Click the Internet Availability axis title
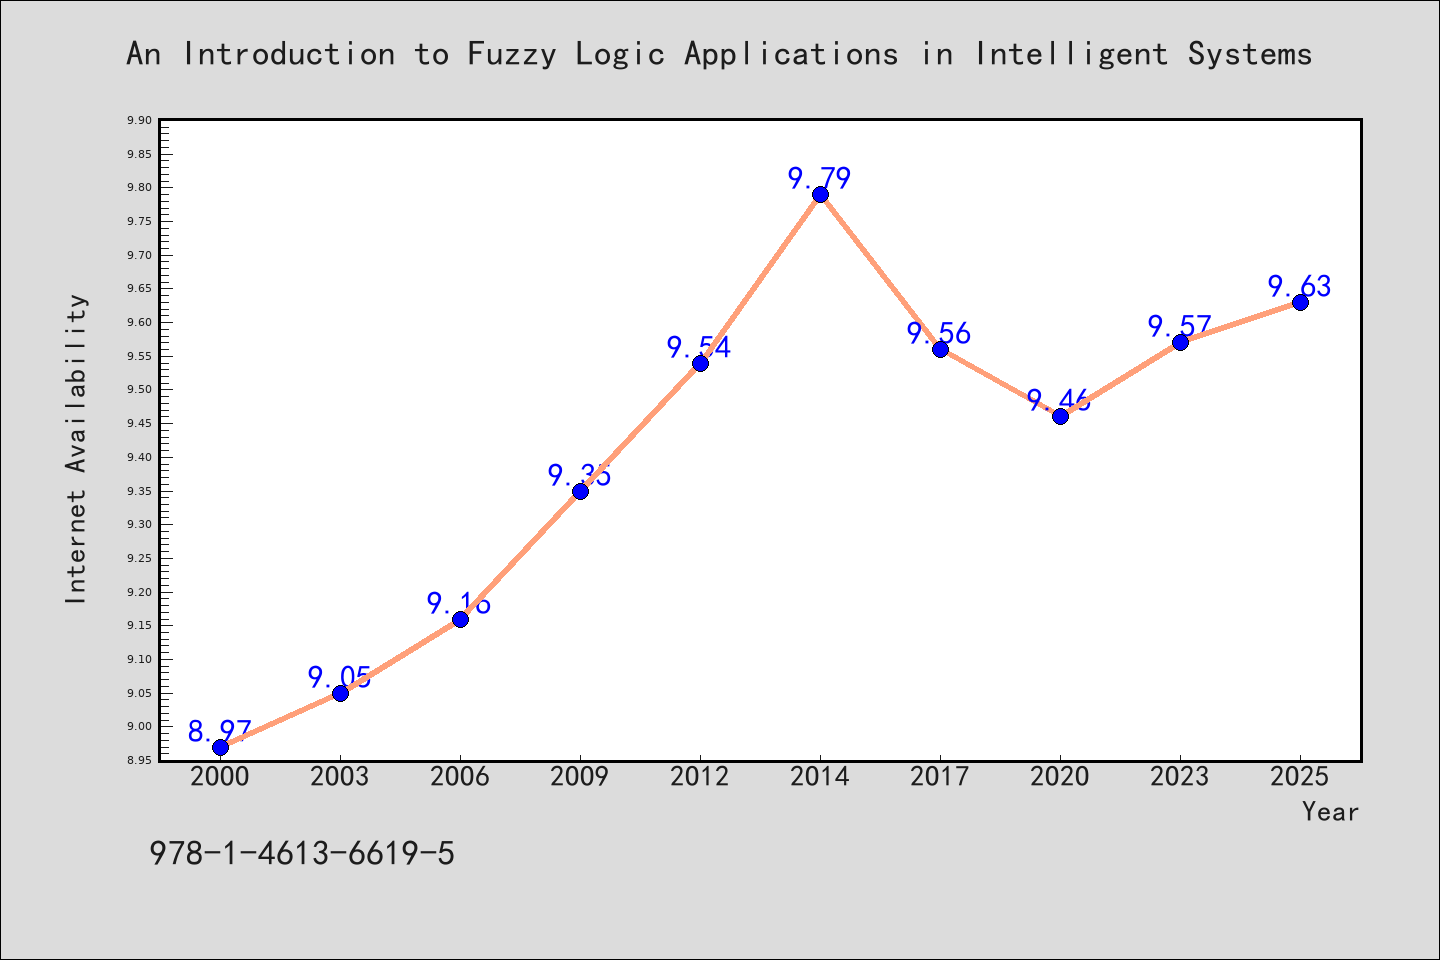 click(x=76, y=448)
